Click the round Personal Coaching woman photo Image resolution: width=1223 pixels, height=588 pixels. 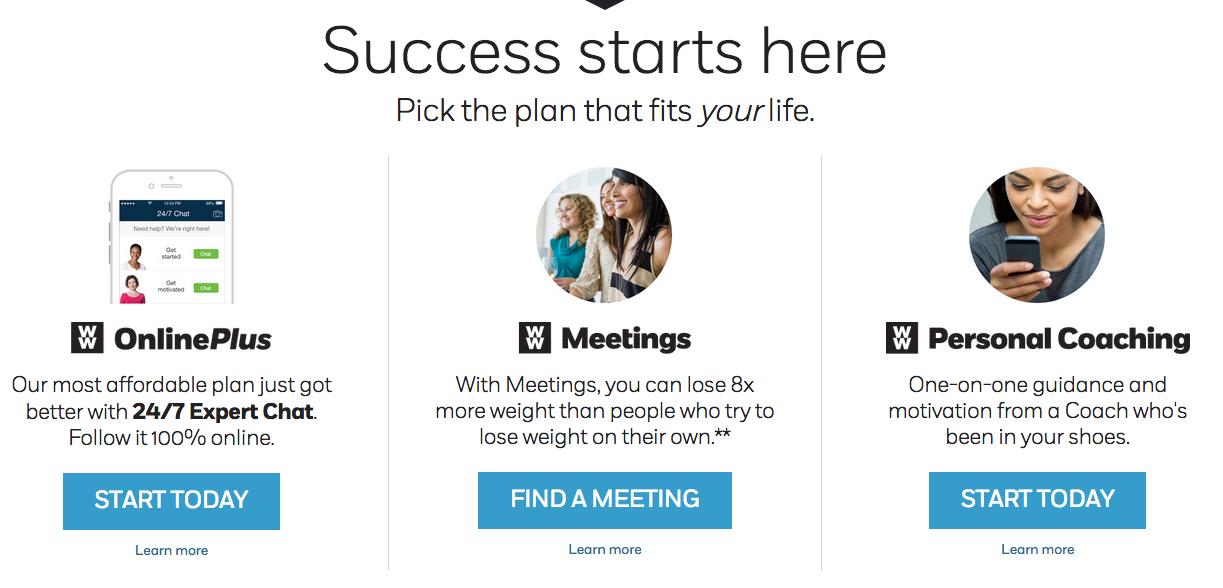coord(1037,235)
